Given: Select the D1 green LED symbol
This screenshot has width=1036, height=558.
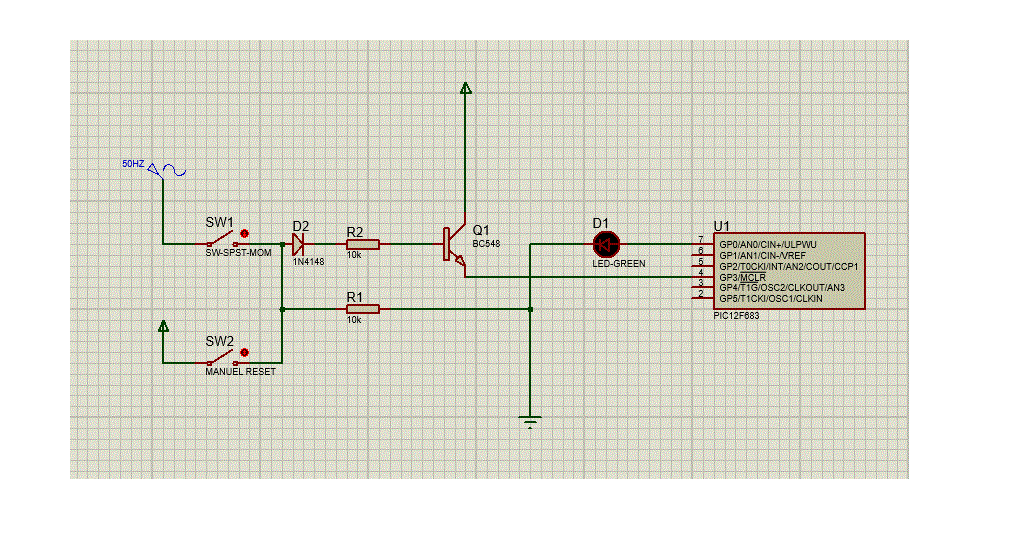Looking at the screenshot, I should click(606, 244).
